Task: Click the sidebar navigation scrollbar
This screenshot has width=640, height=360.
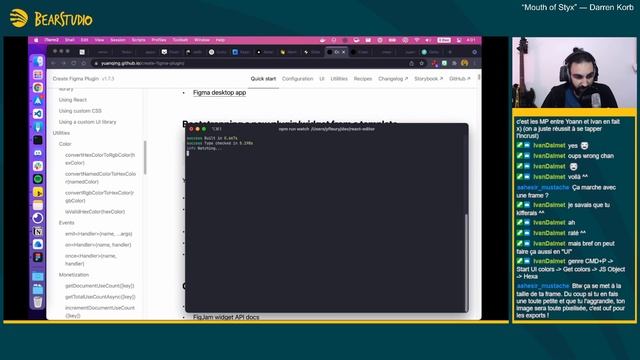Action: (x=145, y=157)
